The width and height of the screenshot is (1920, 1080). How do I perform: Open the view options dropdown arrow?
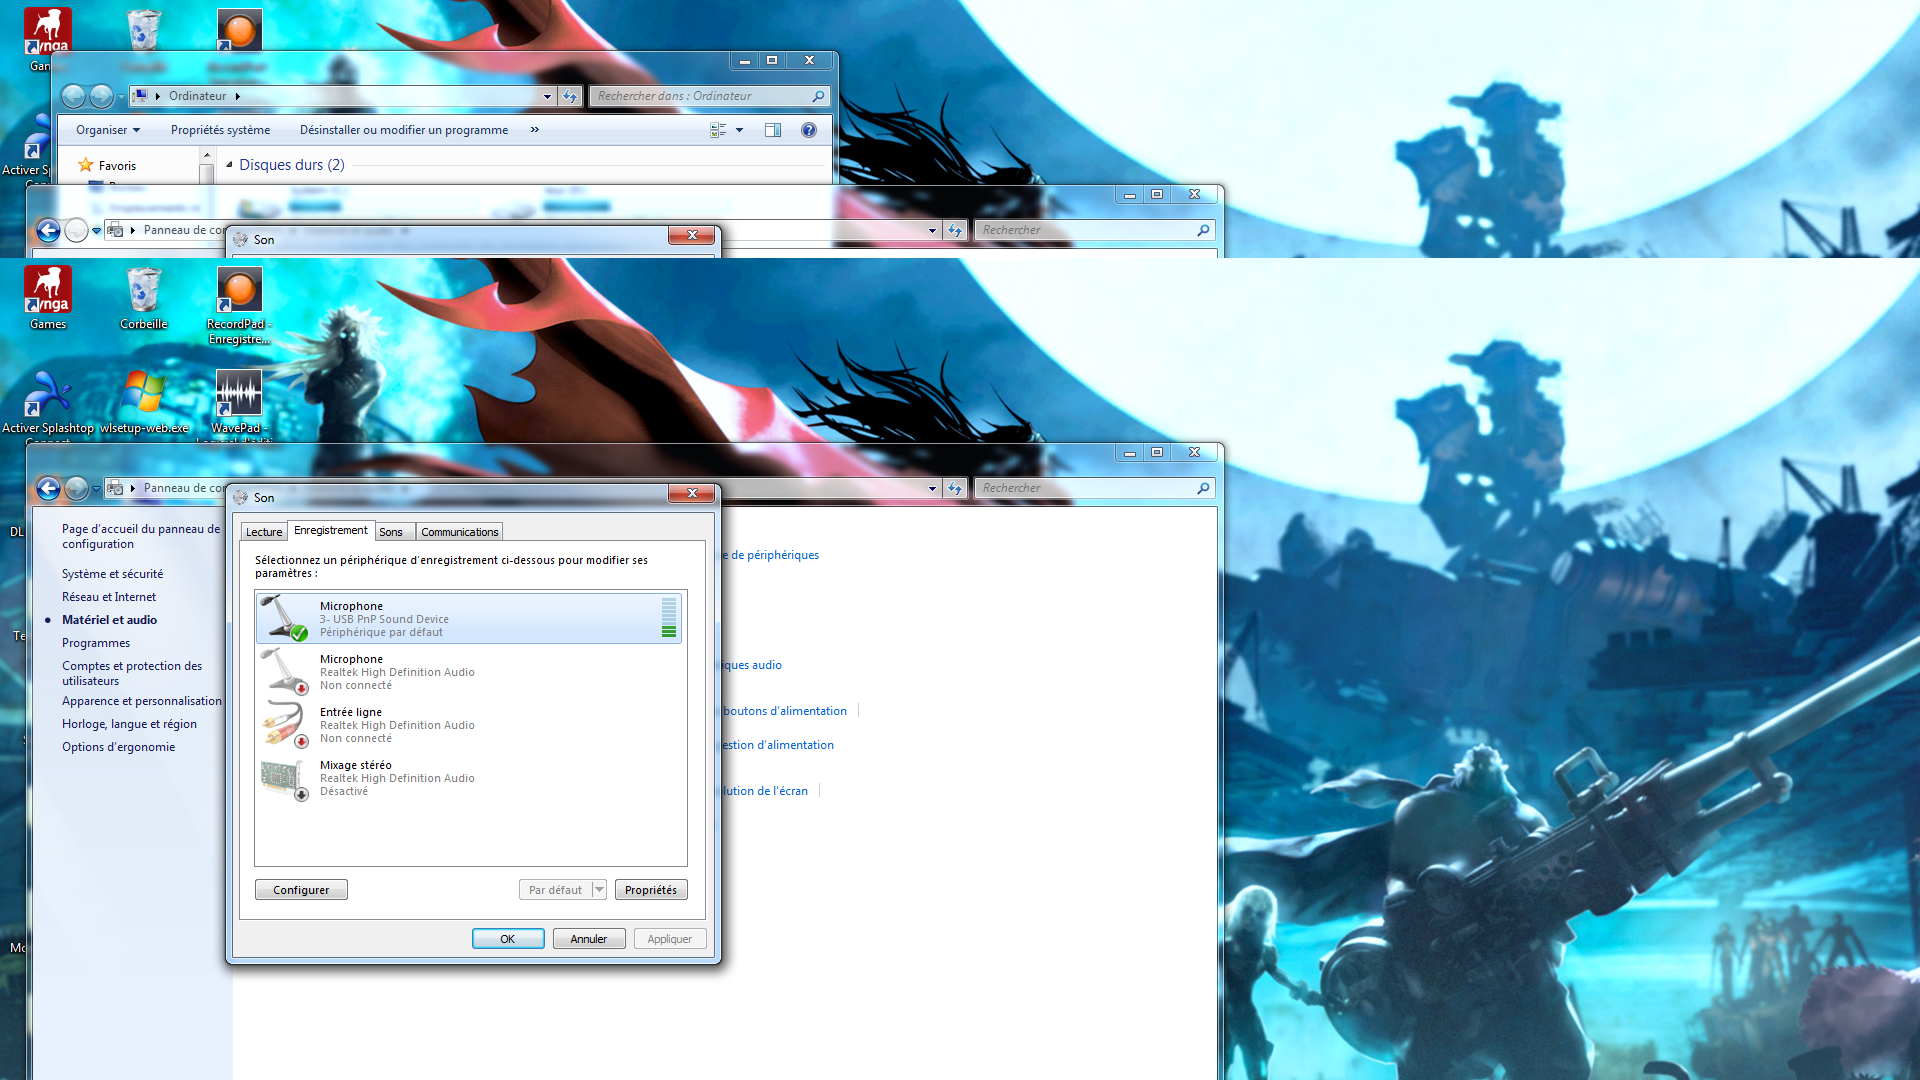coord(740,130)
